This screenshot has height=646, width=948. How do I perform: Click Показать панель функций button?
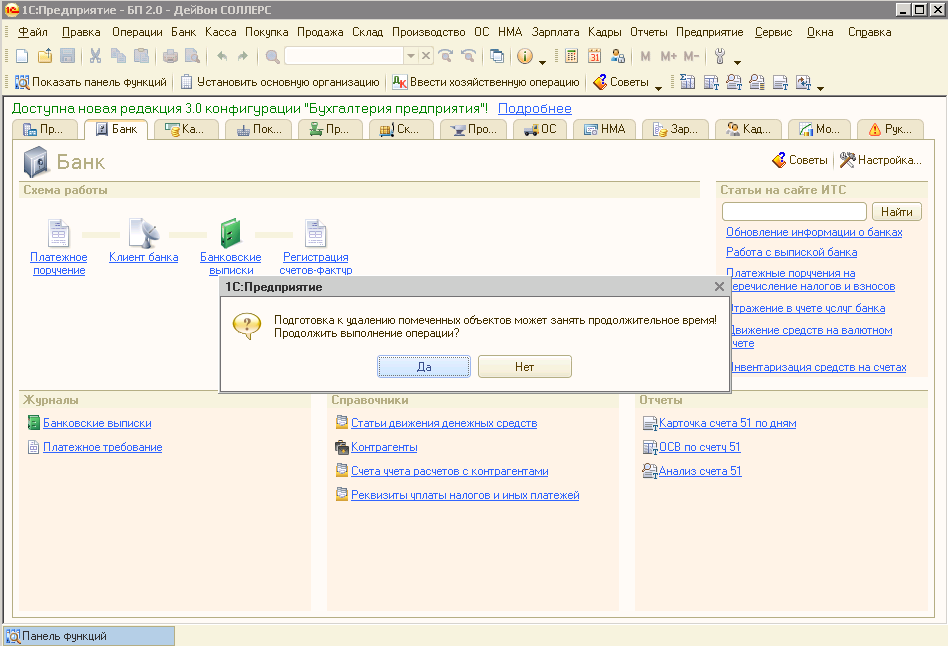91,82
